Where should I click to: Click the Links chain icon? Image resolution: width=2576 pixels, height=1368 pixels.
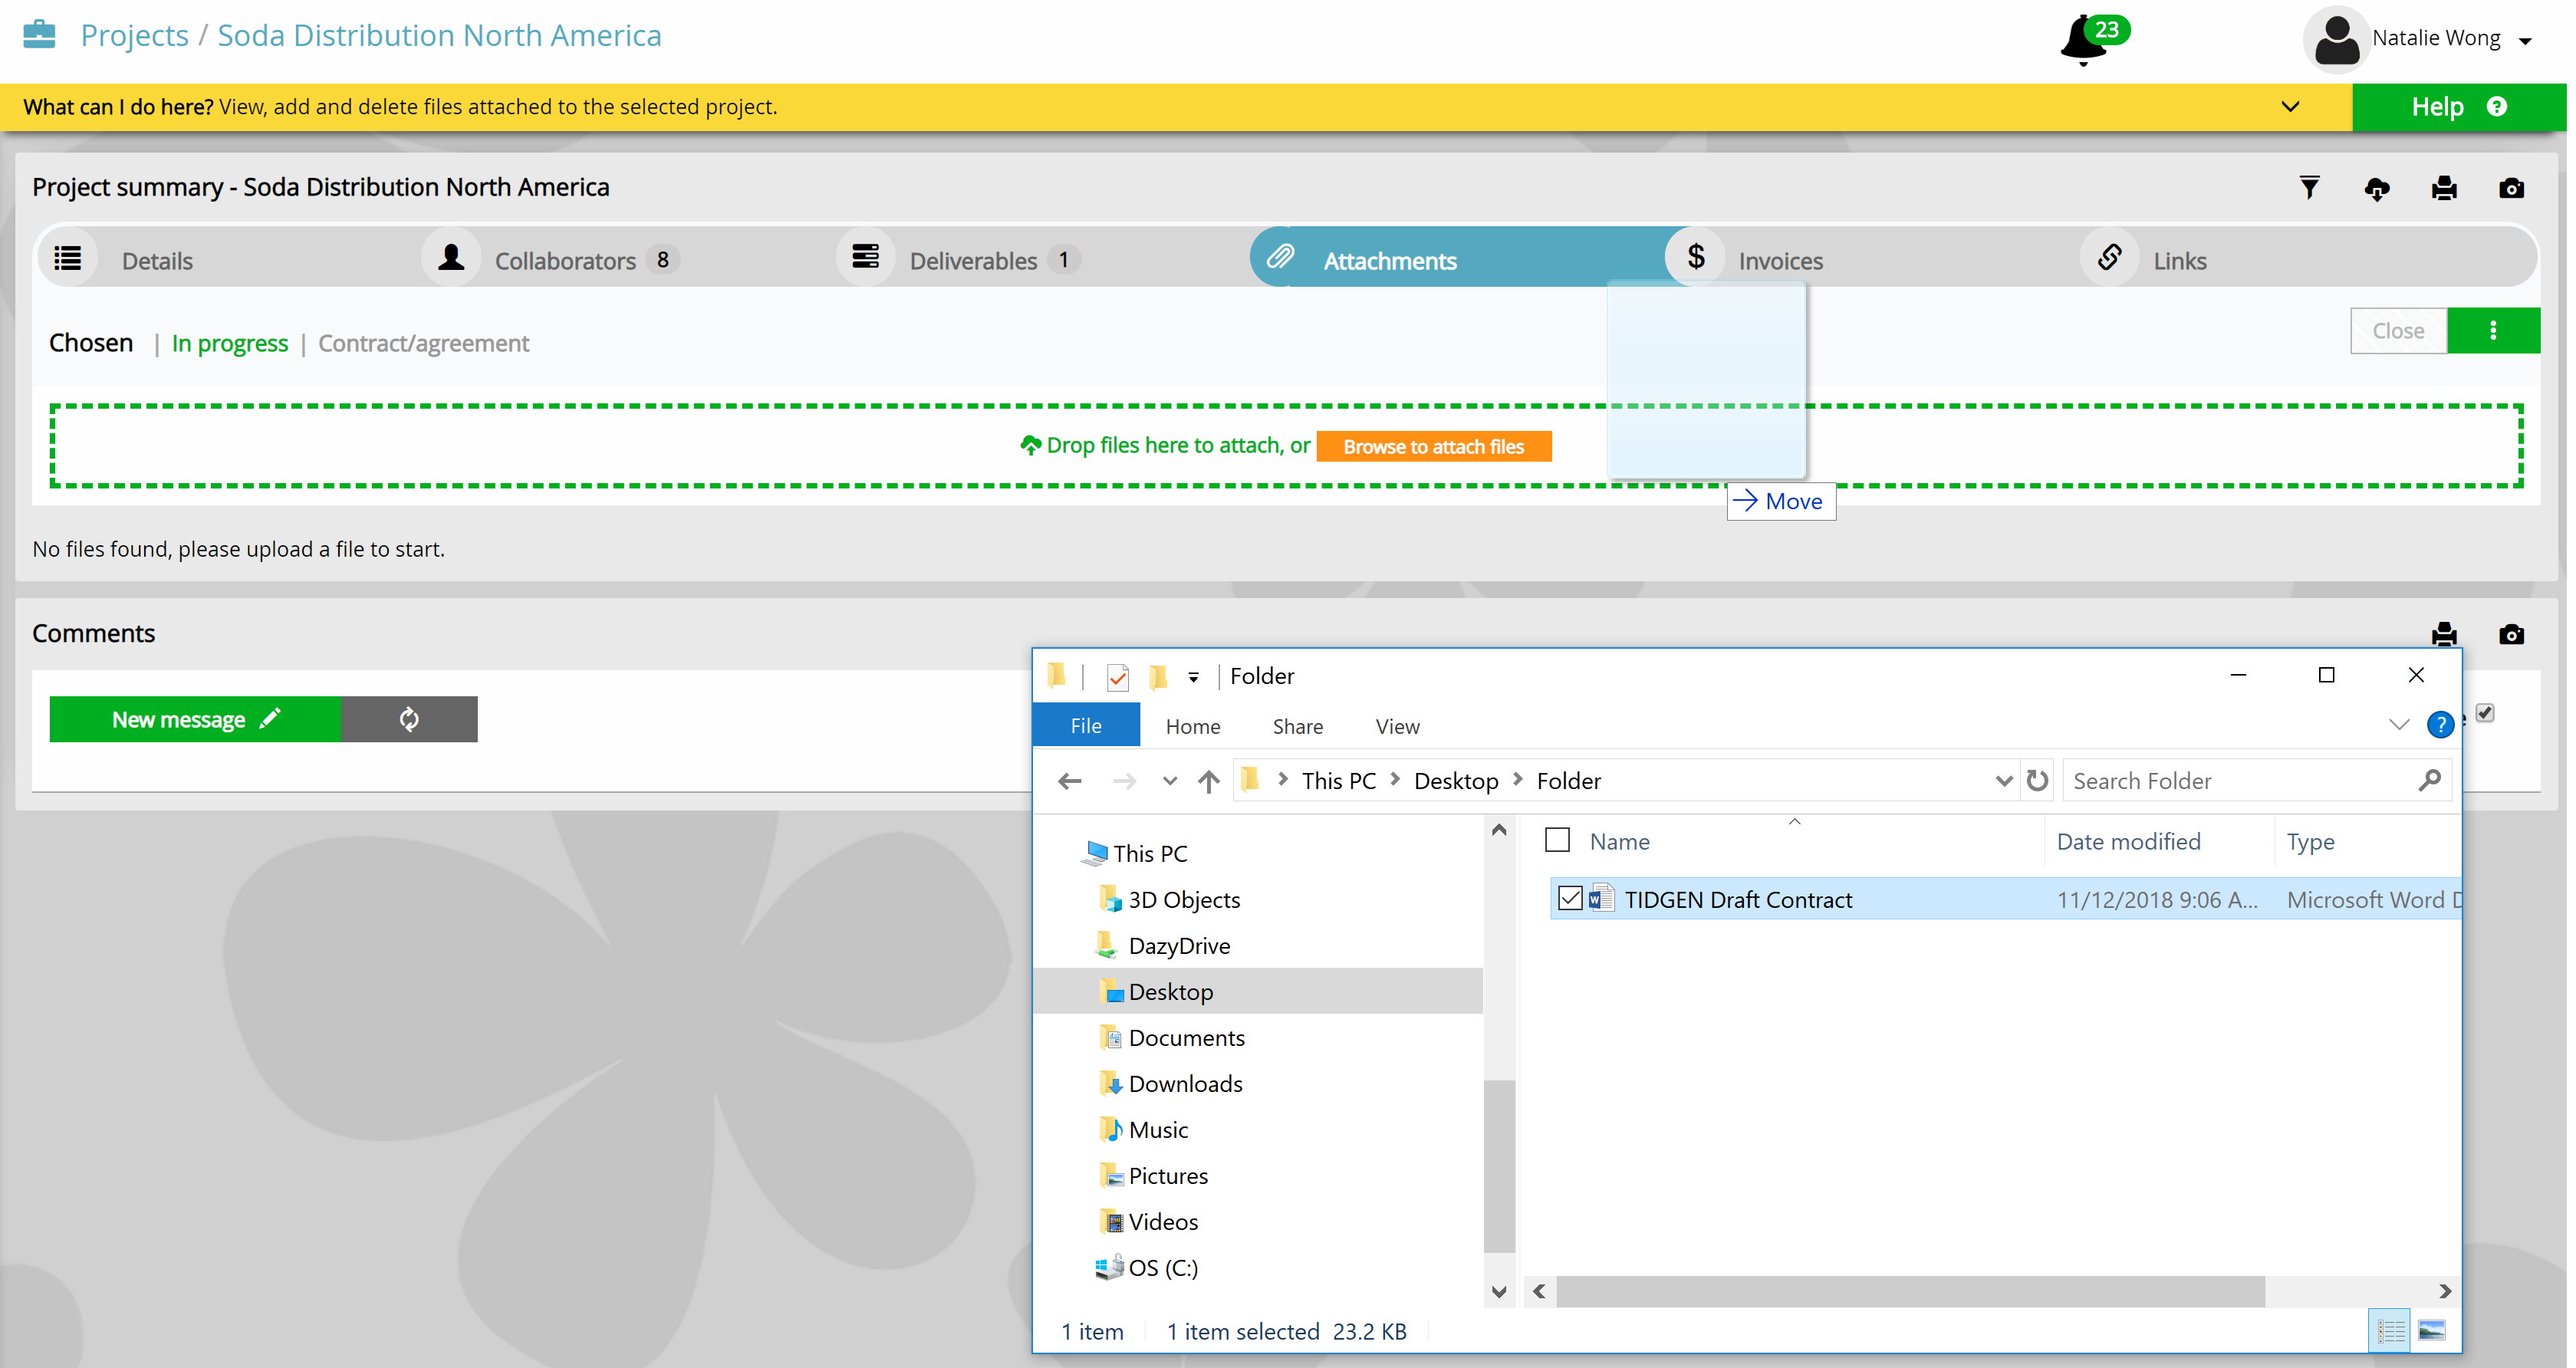click(x=2110, y=257)
